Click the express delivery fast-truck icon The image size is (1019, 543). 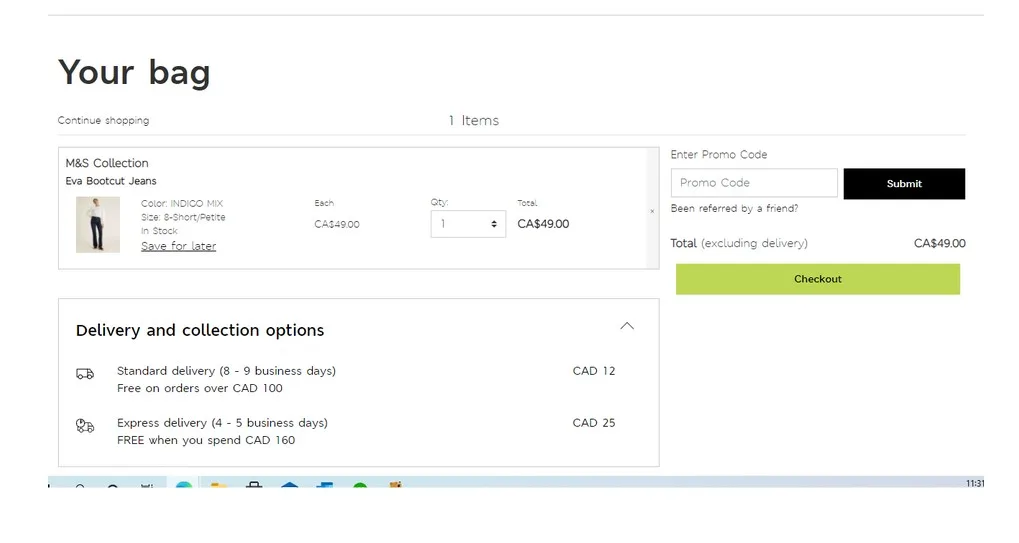point(85,426)
